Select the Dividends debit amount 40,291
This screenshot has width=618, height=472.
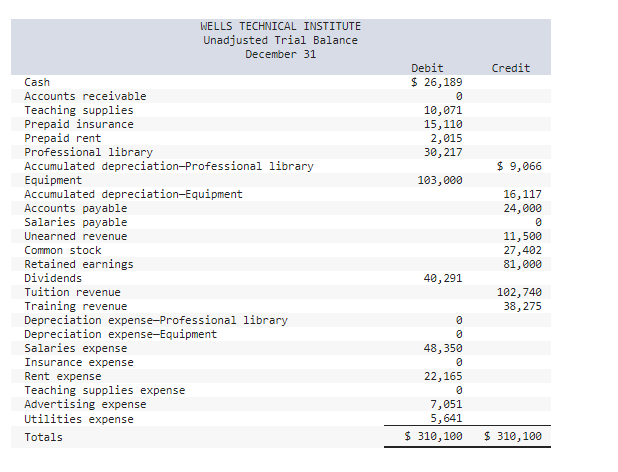[443, 278]
